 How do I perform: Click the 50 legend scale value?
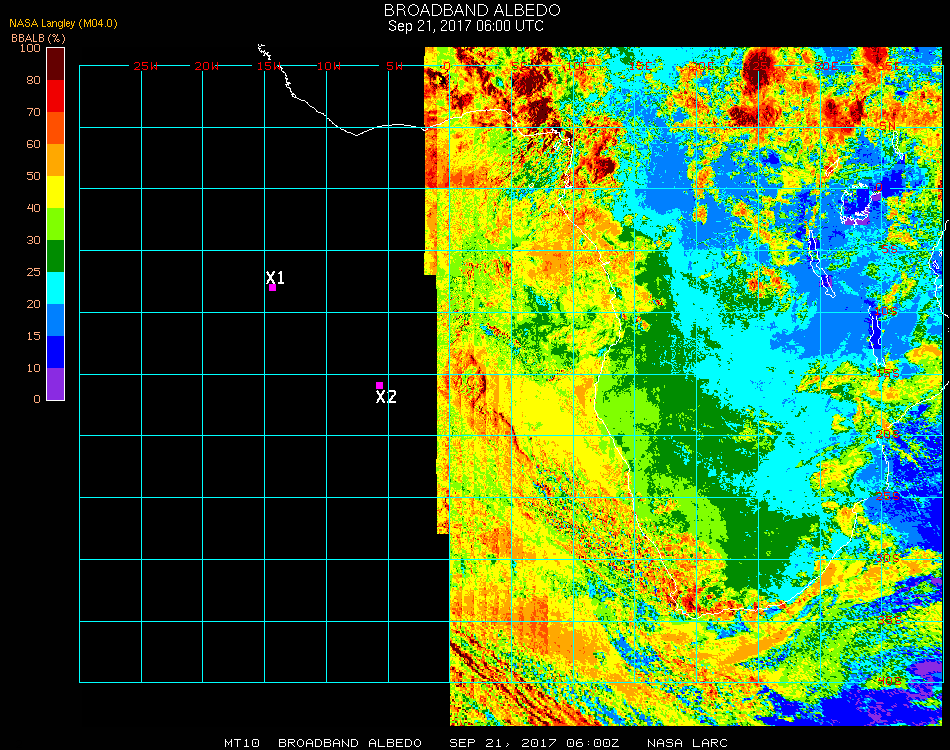[x=33, y=176]
